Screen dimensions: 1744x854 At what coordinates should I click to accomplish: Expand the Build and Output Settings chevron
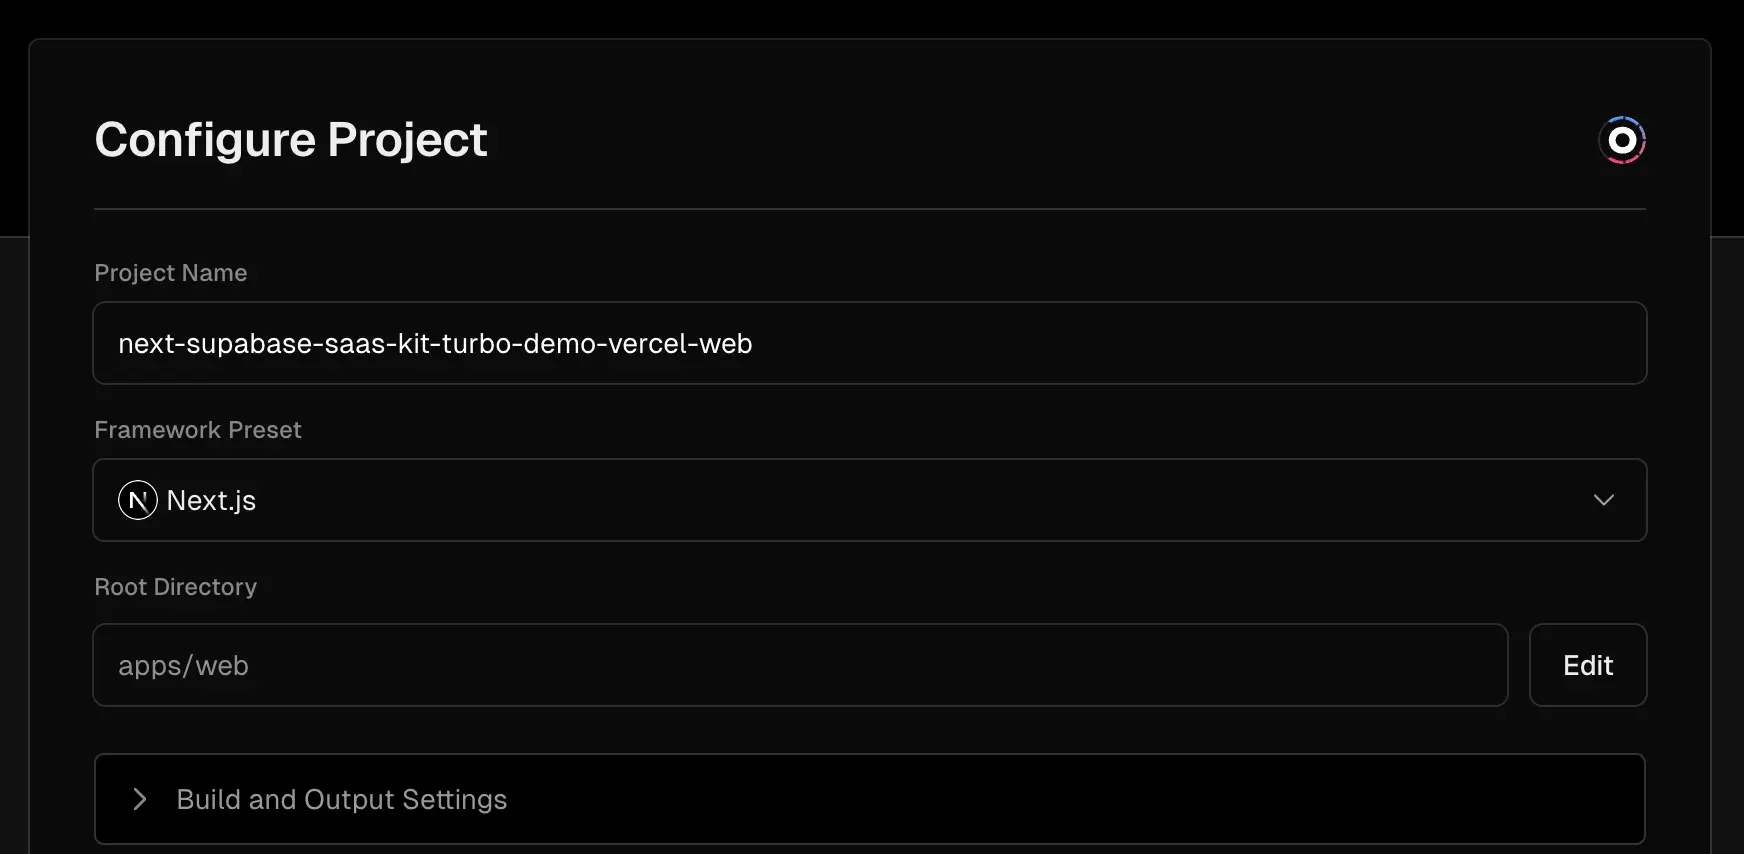click(x=140, y=799)
